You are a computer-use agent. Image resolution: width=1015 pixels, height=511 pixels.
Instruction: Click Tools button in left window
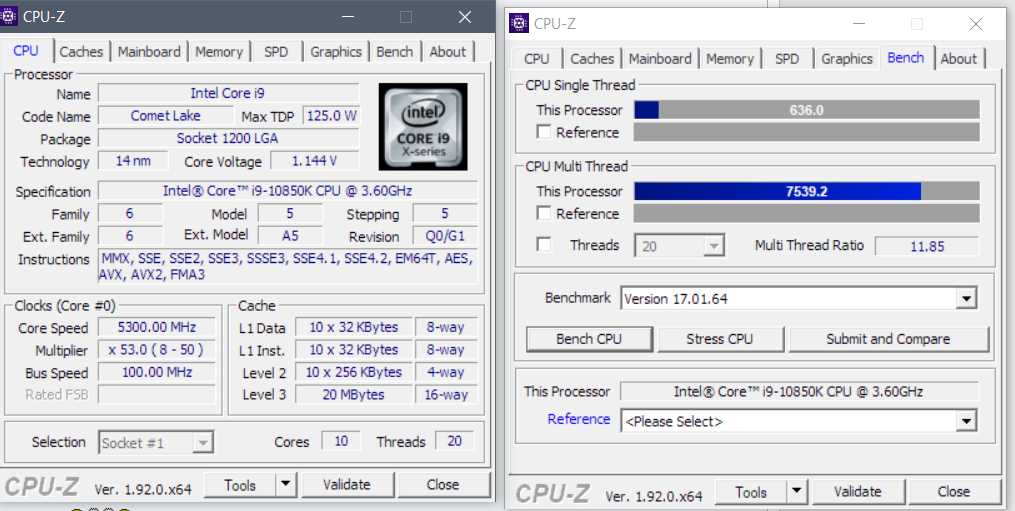click(240, 484)
